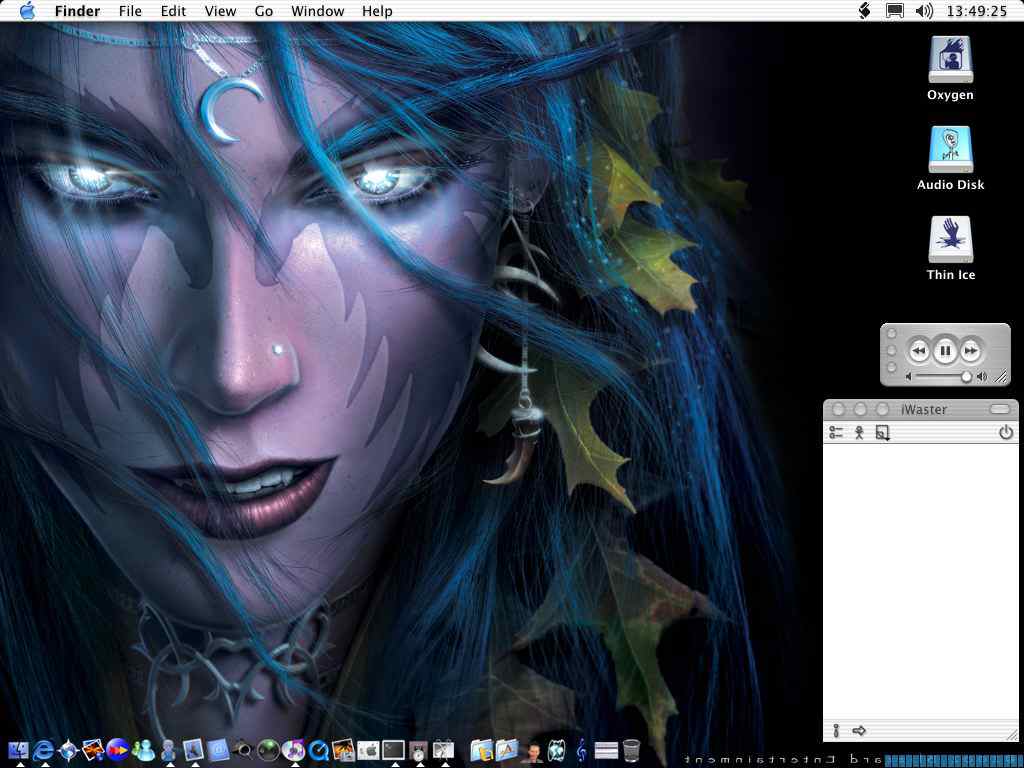Click the iWaster list options icon
The height and width of the screenshot is (768, 1024).
[x=836, y=432]
